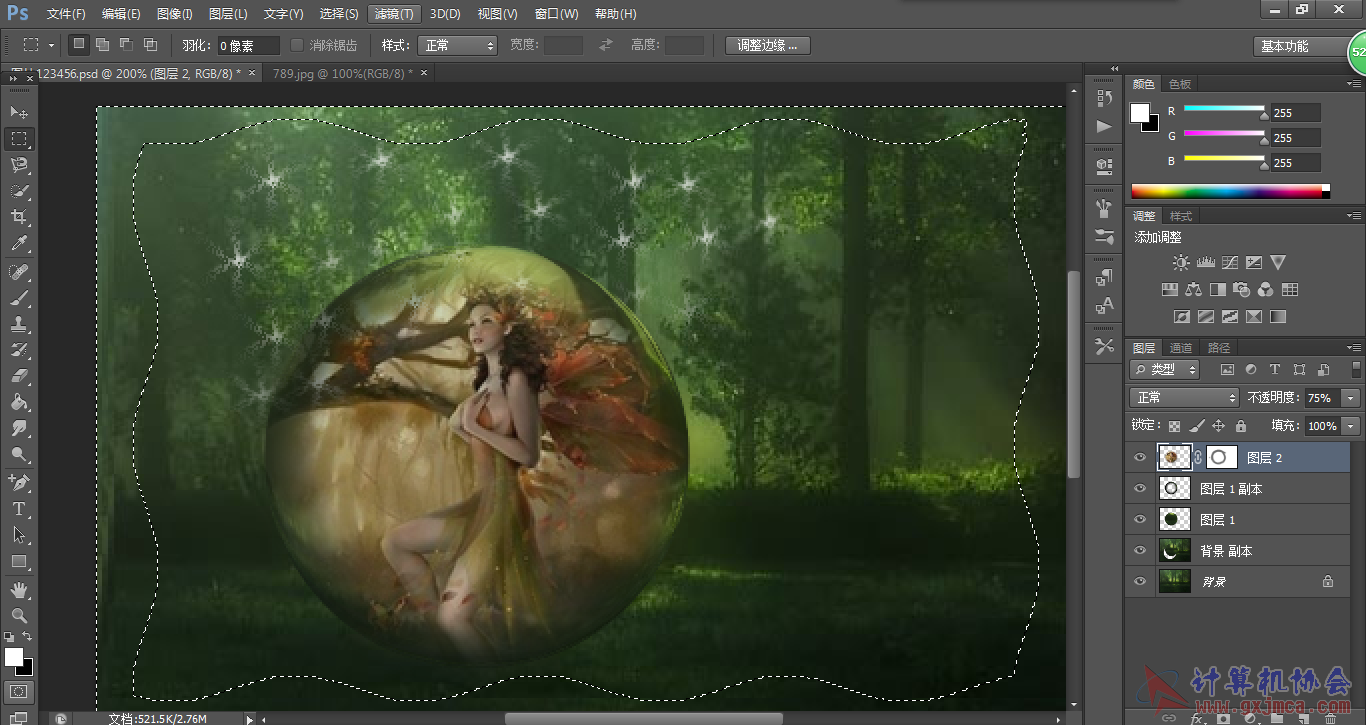
Task: Open the 图层(L) menu
Action: click(x=228, y=14)
